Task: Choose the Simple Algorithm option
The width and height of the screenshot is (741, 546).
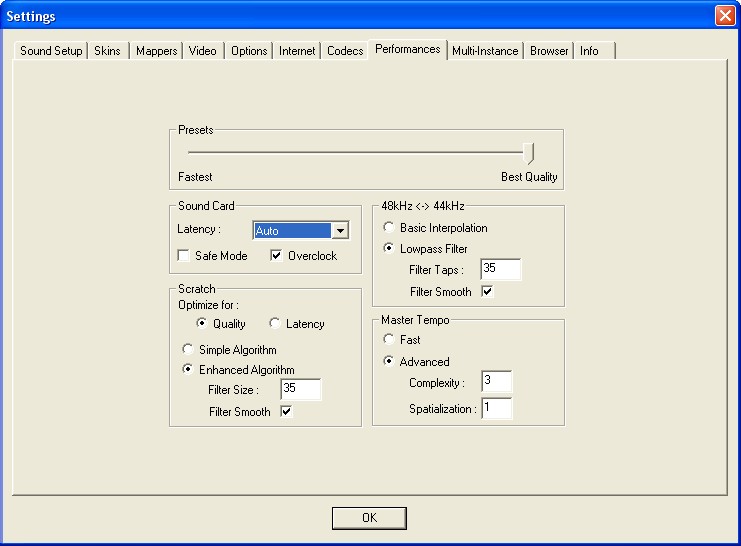Action: tap(187, 350)
